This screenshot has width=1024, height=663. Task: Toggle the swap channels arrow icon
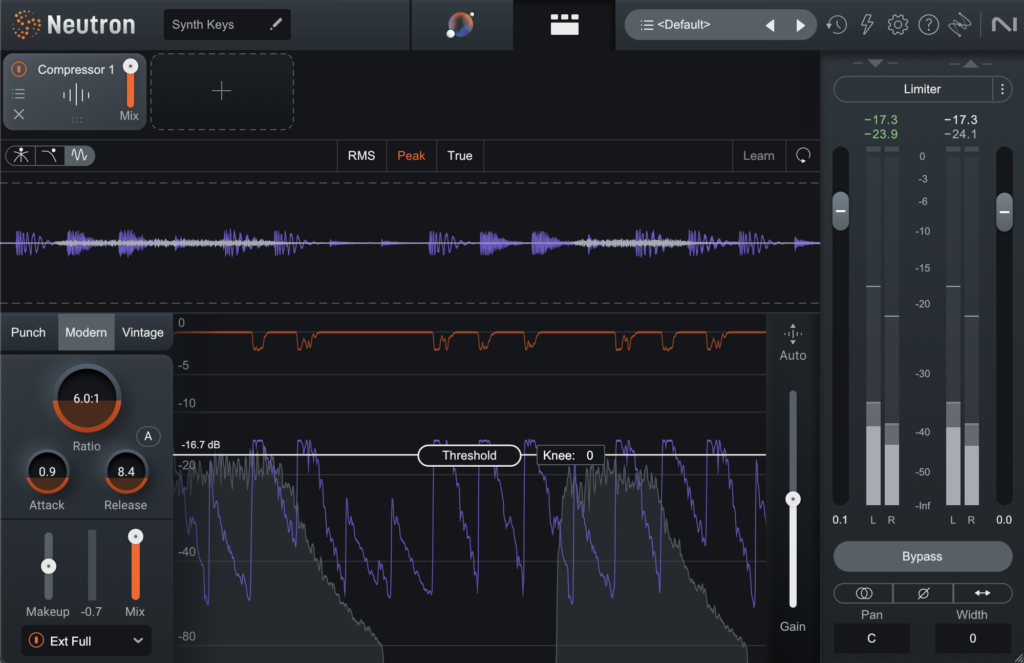[x=982, y=593]
